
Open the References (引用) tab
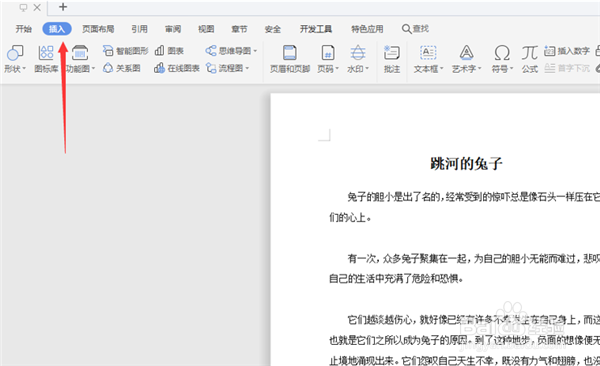pyautogui.click(x=139, y=29)
